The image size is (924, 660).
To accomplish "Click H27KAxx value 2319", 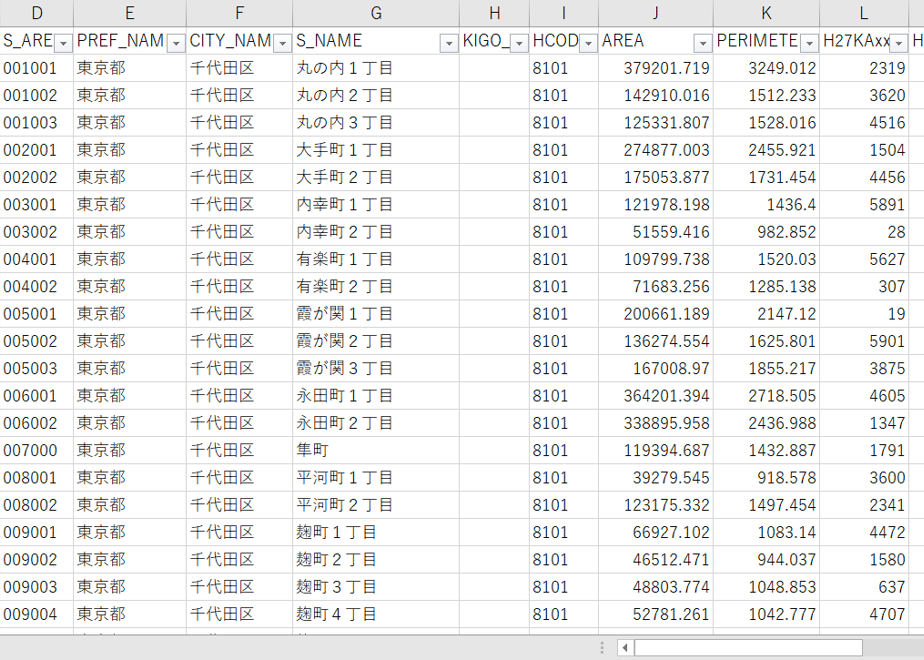I will tap(863, 68).
